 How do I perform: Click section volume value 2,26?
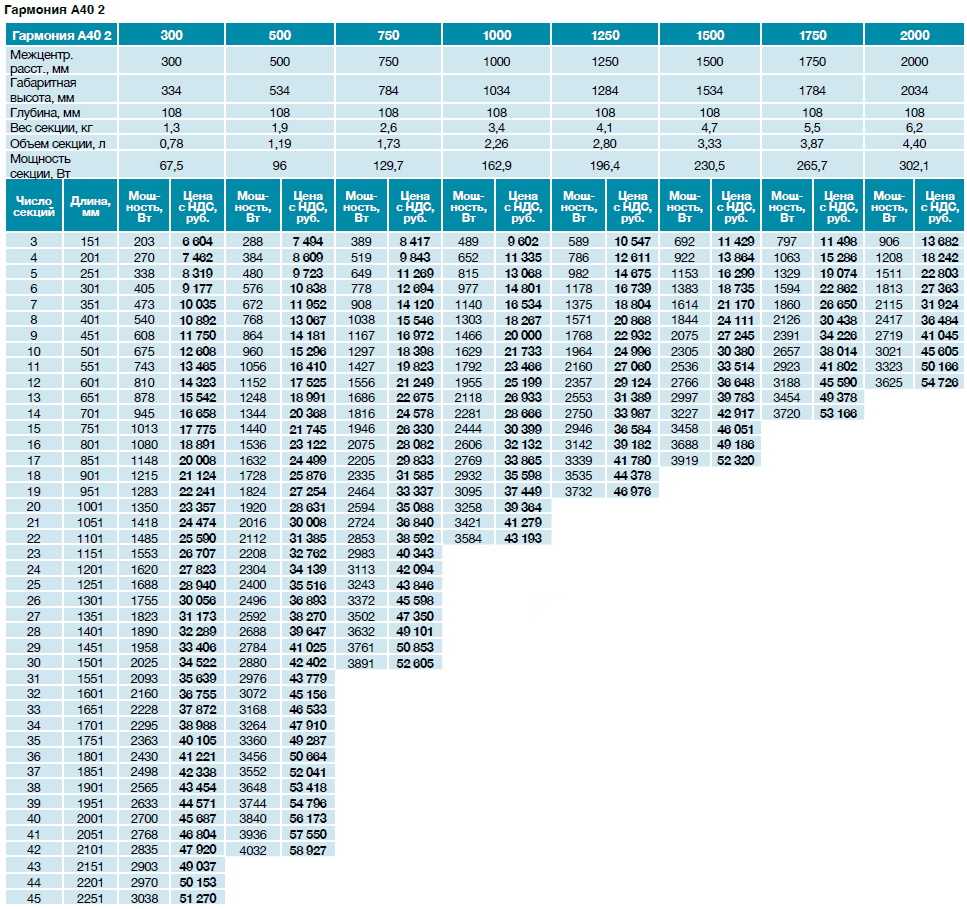pos(496,144)
